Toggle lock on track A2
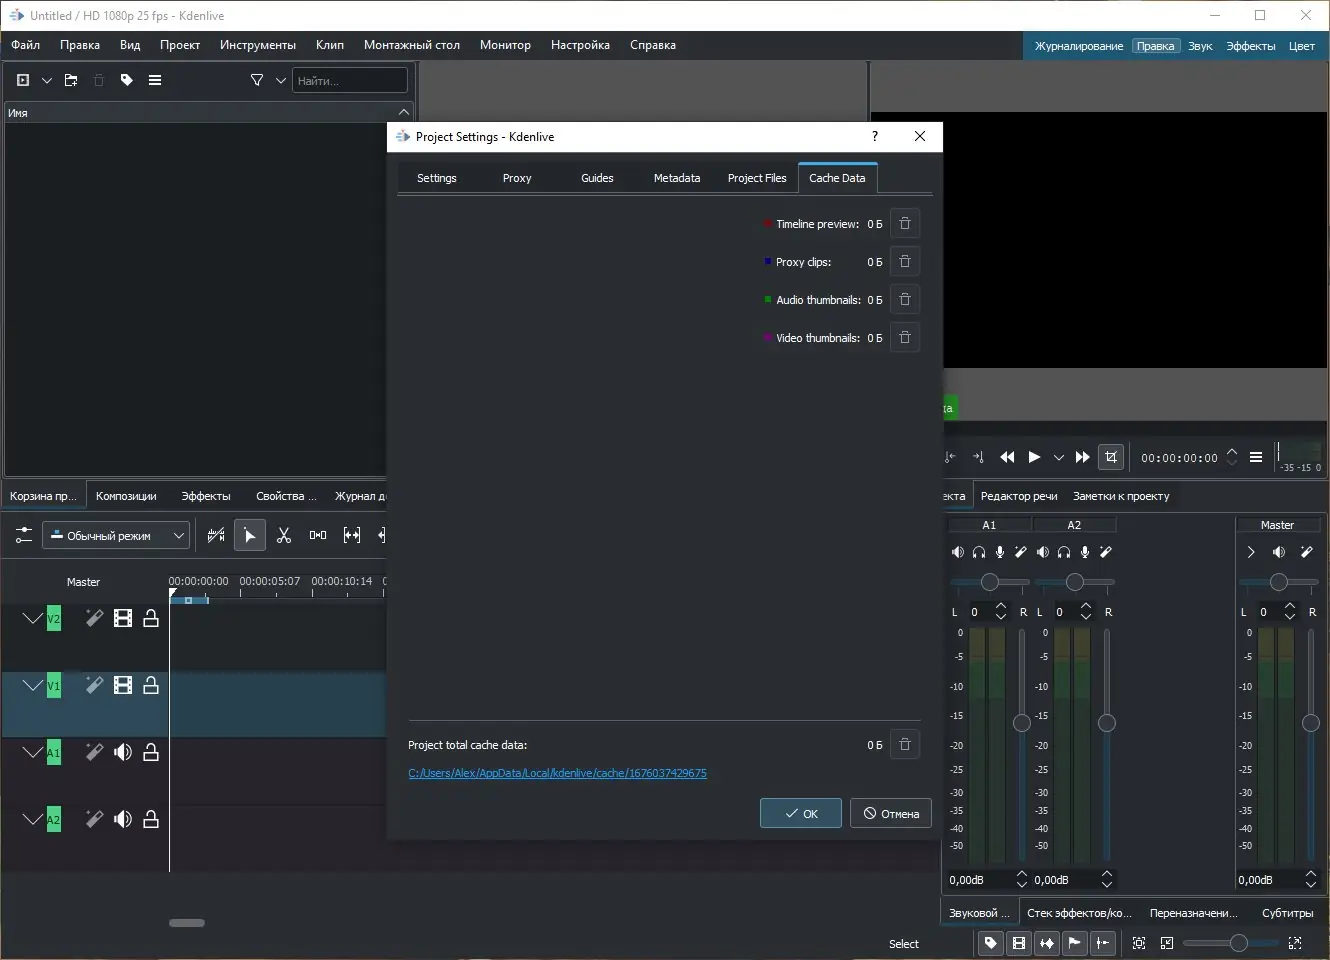 coord(151,820)
